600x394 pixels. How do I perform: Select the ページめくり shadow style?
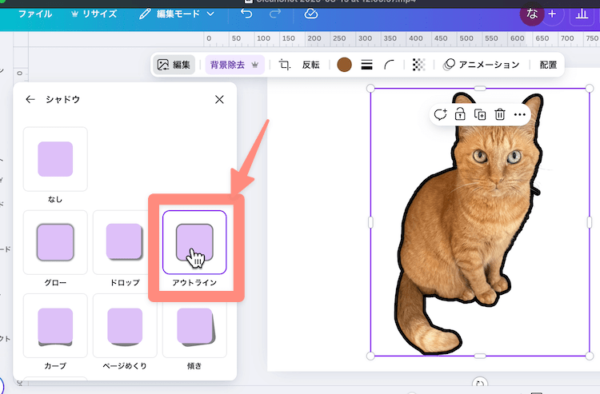click(x=125, y=326)
